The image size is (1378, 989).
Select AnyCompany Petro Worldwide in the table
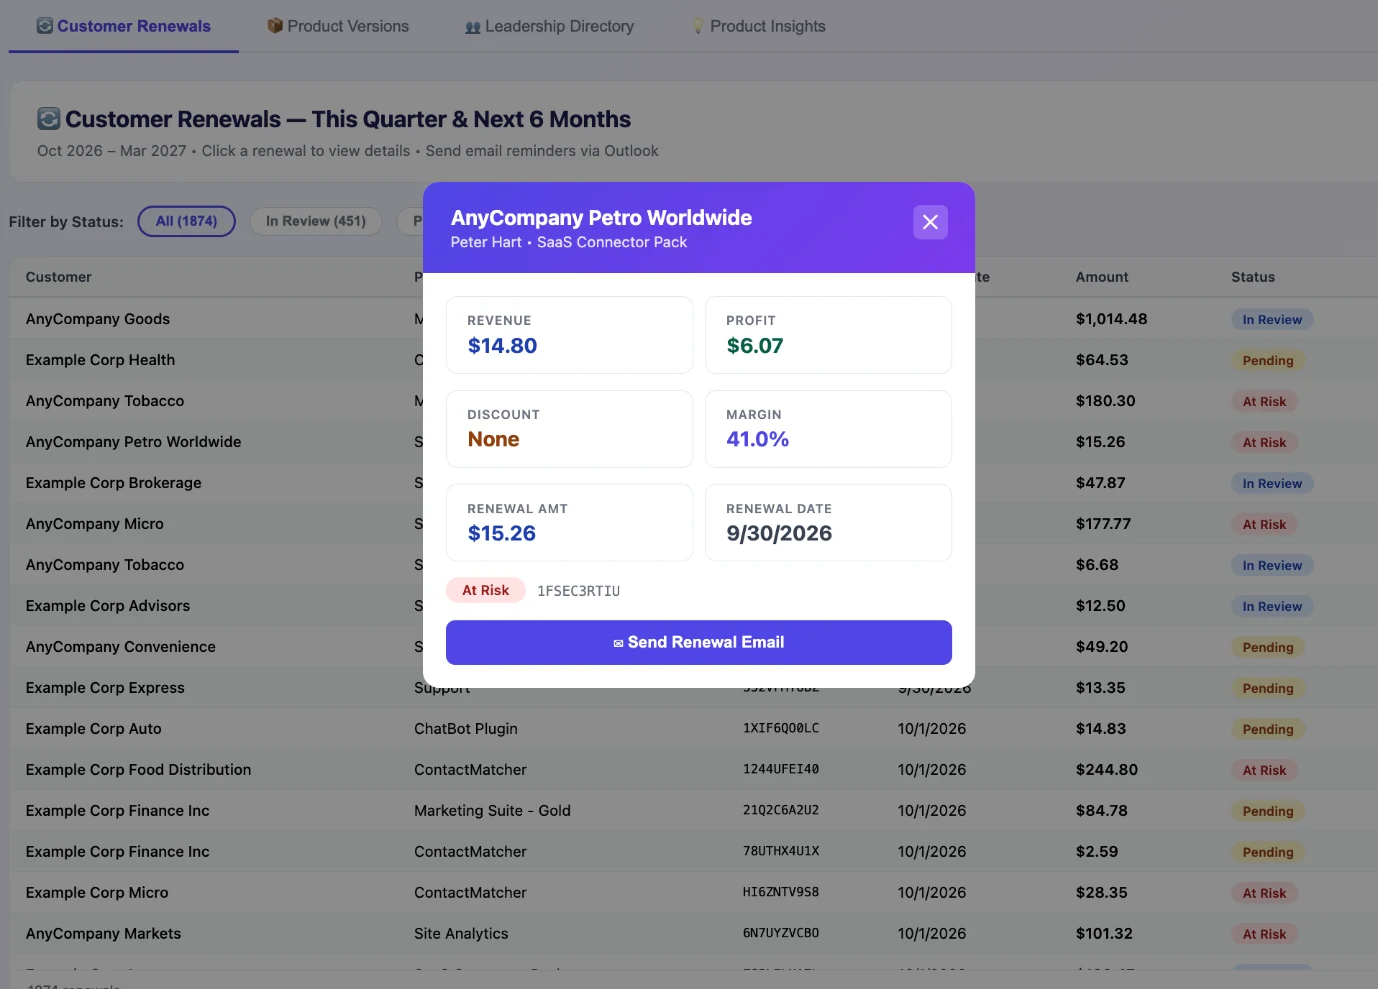134,442
